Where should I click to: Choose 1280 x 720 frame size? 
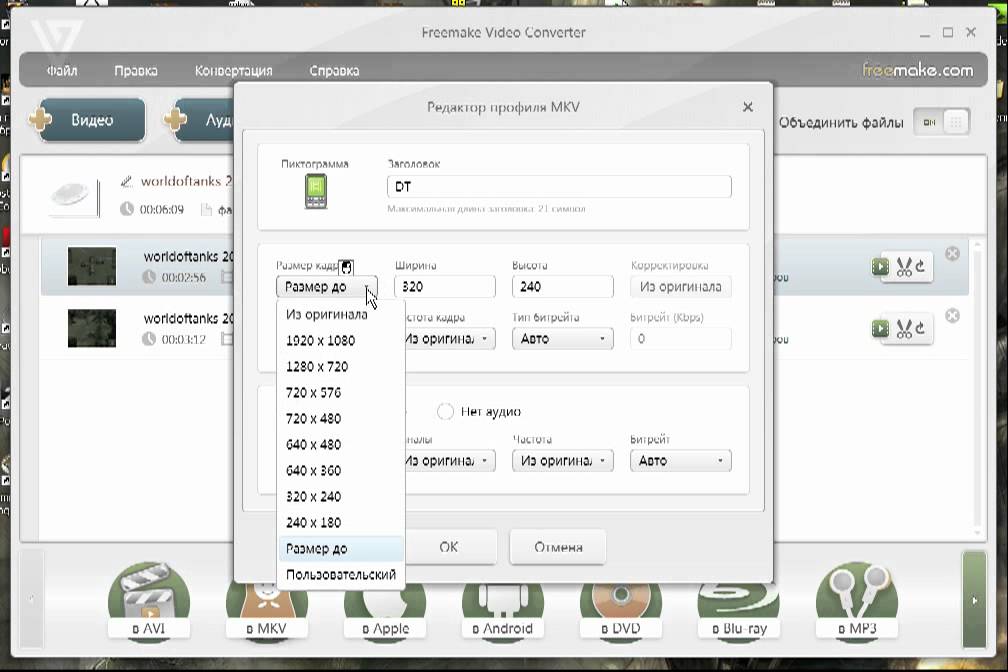tap(341, 367)
